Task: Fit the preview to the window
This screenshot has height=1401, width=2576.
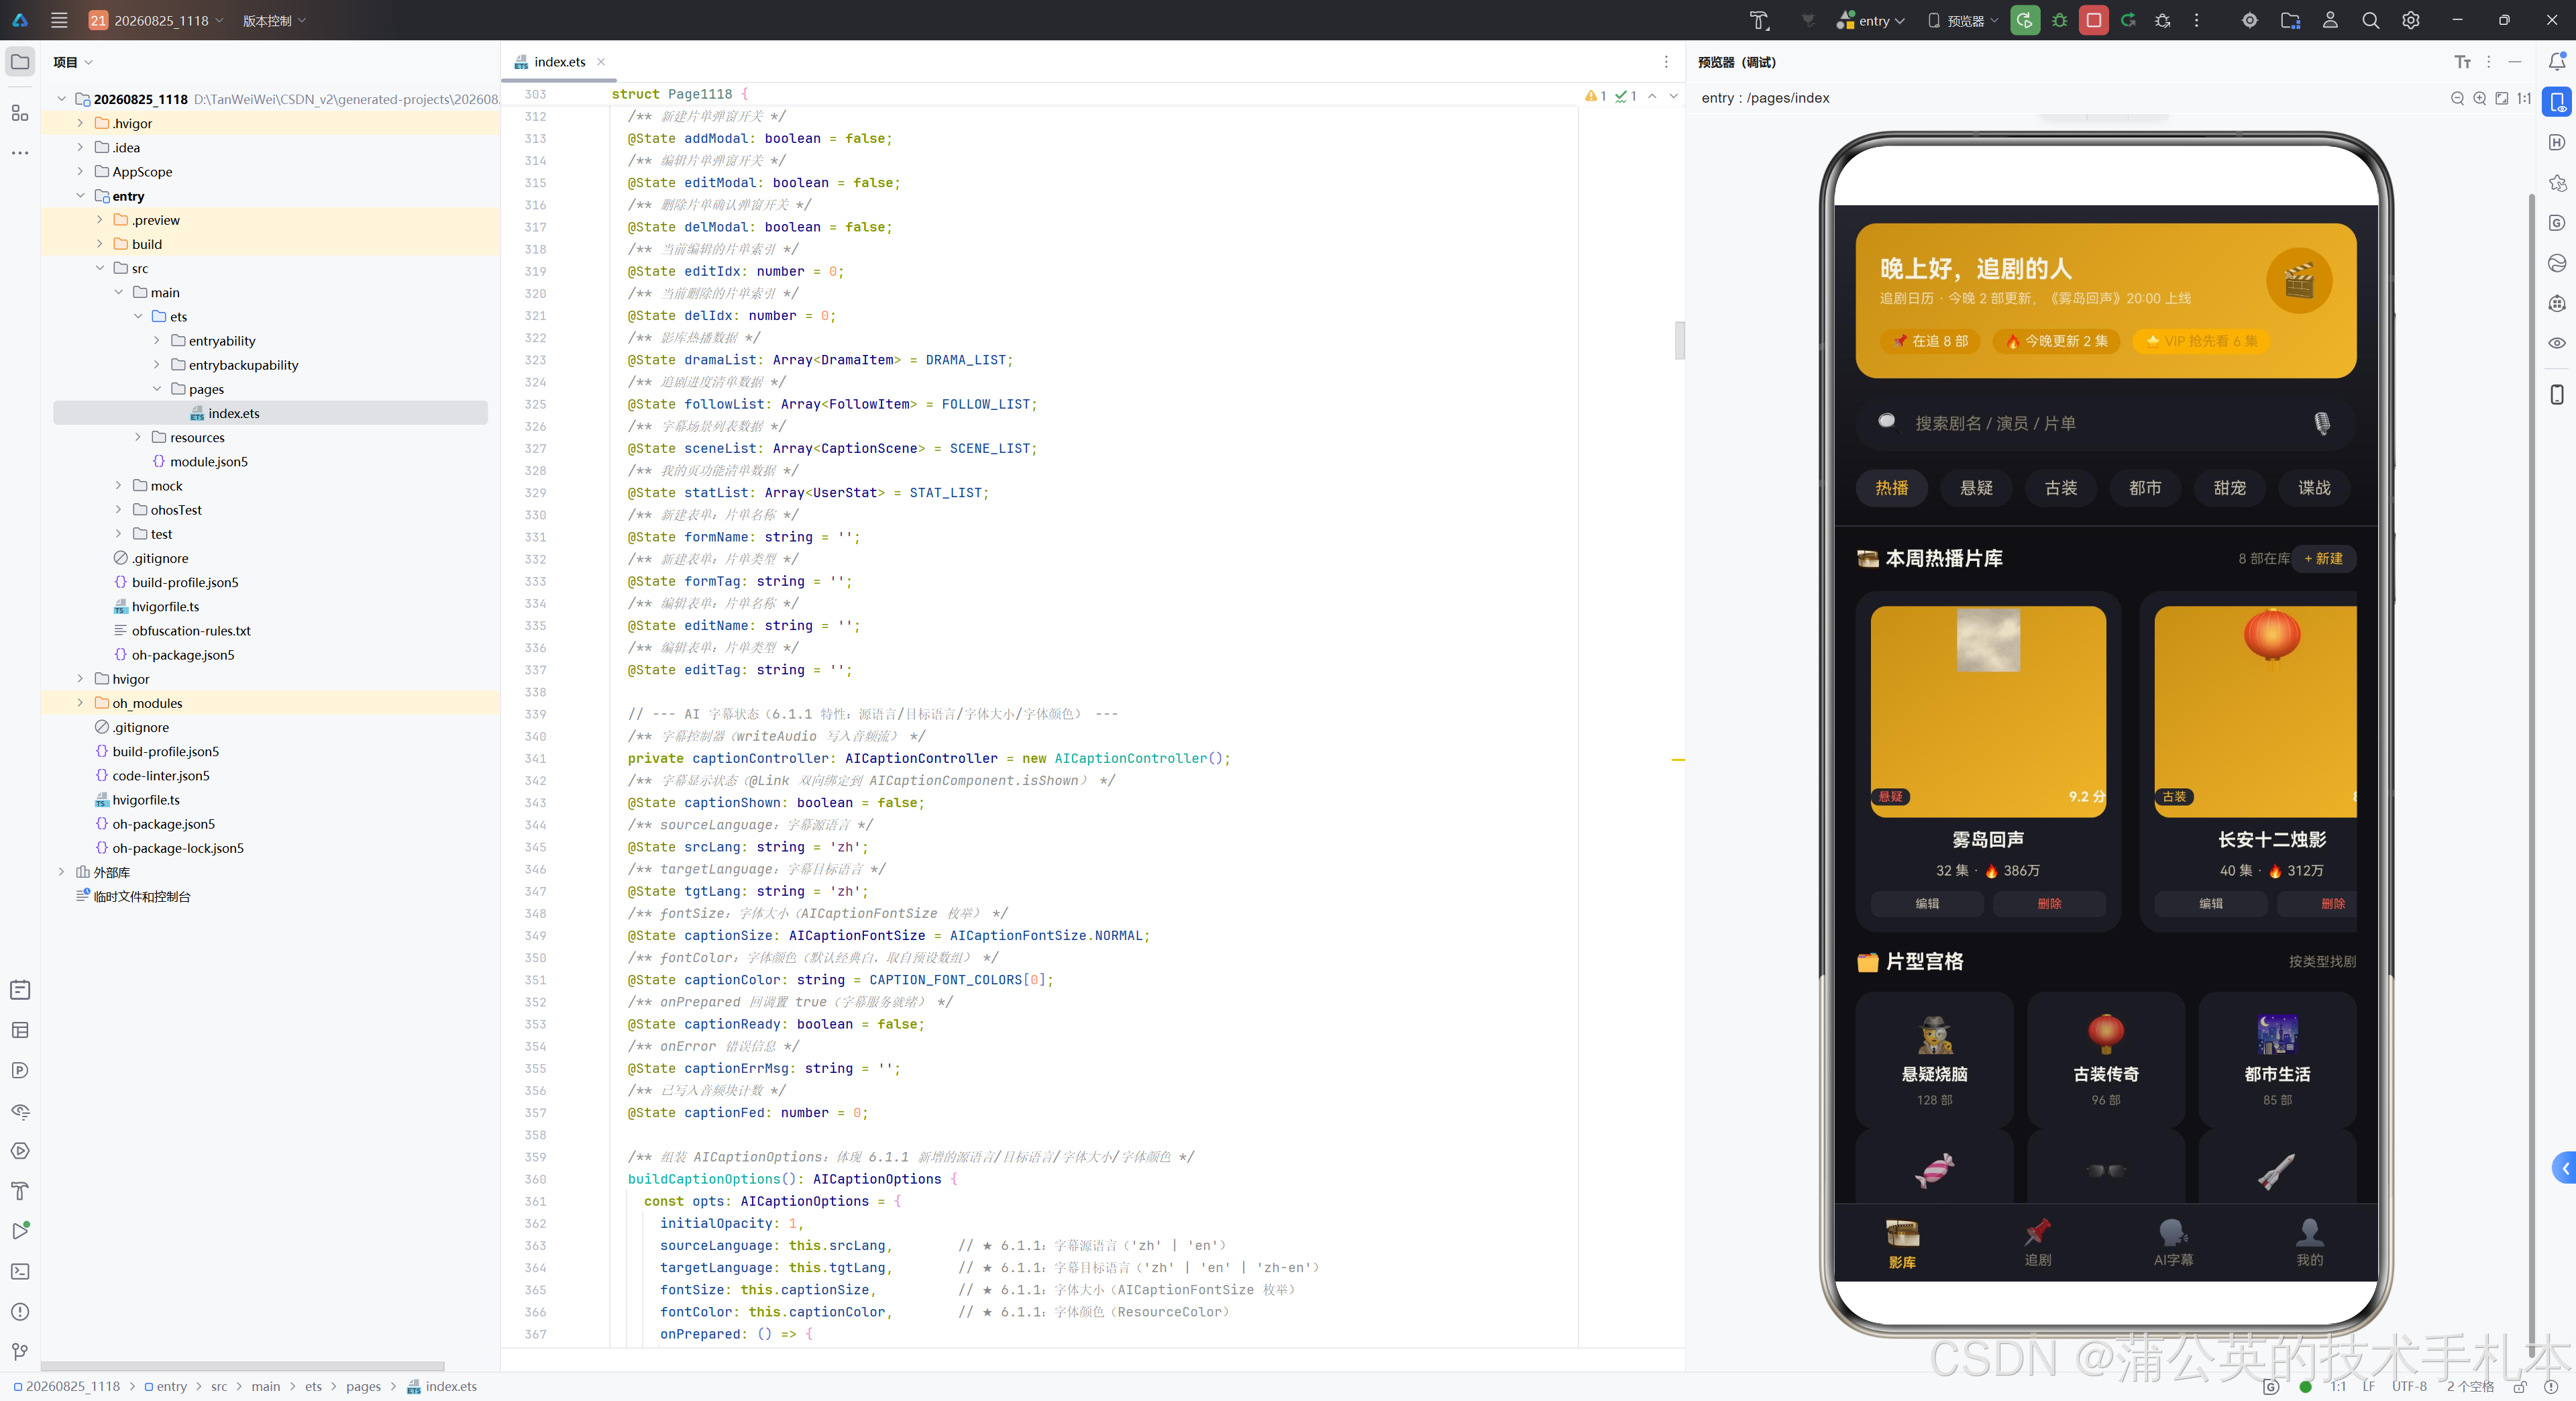Action: 2501,98
